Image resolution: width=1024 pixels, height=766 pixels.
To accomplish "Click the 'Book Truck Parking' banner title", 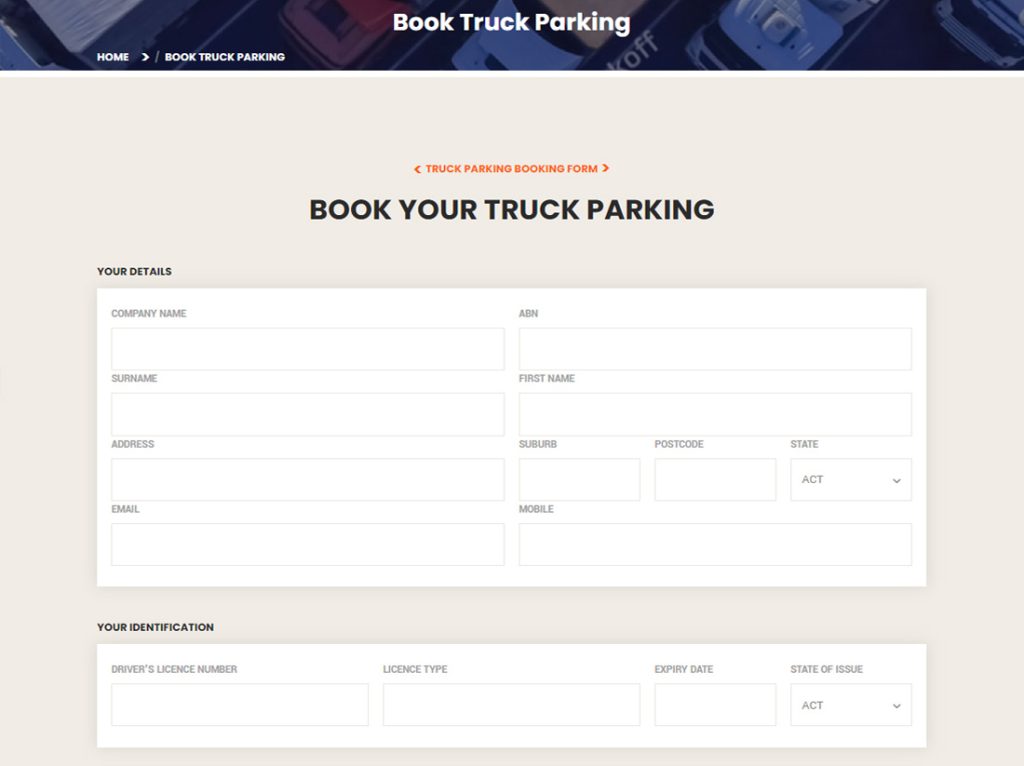I will point(511,22).
